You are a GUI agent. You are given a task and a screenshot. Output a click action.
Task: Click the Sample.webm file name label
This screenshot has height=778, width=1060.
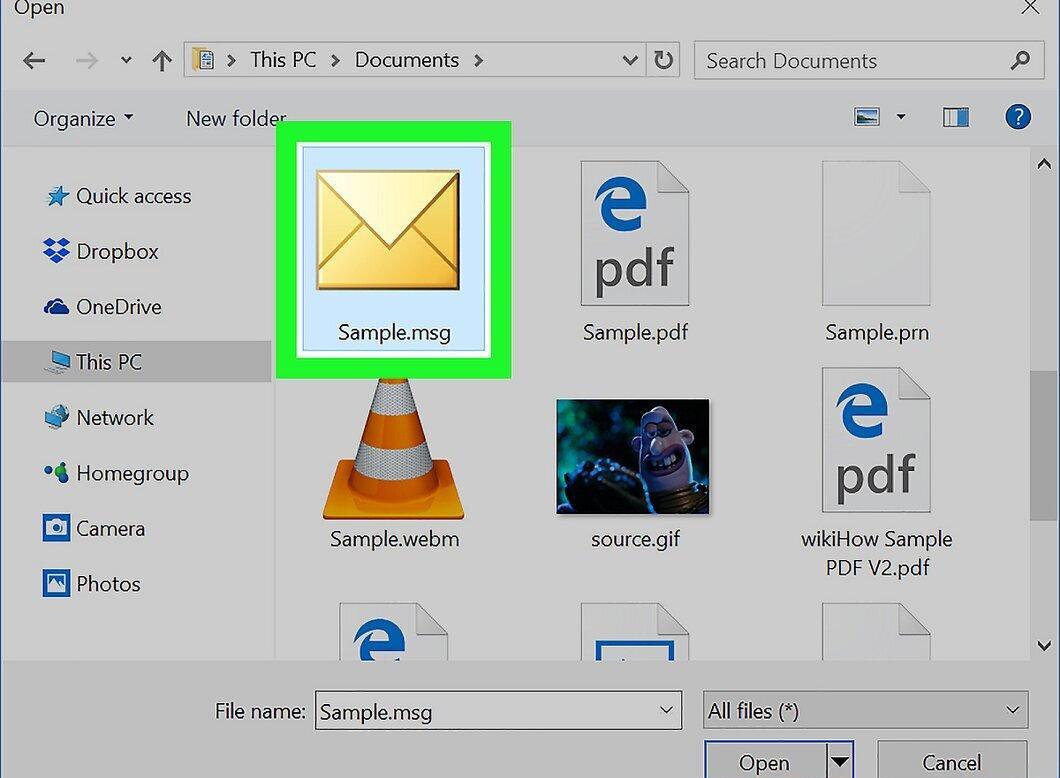[395, 539]
